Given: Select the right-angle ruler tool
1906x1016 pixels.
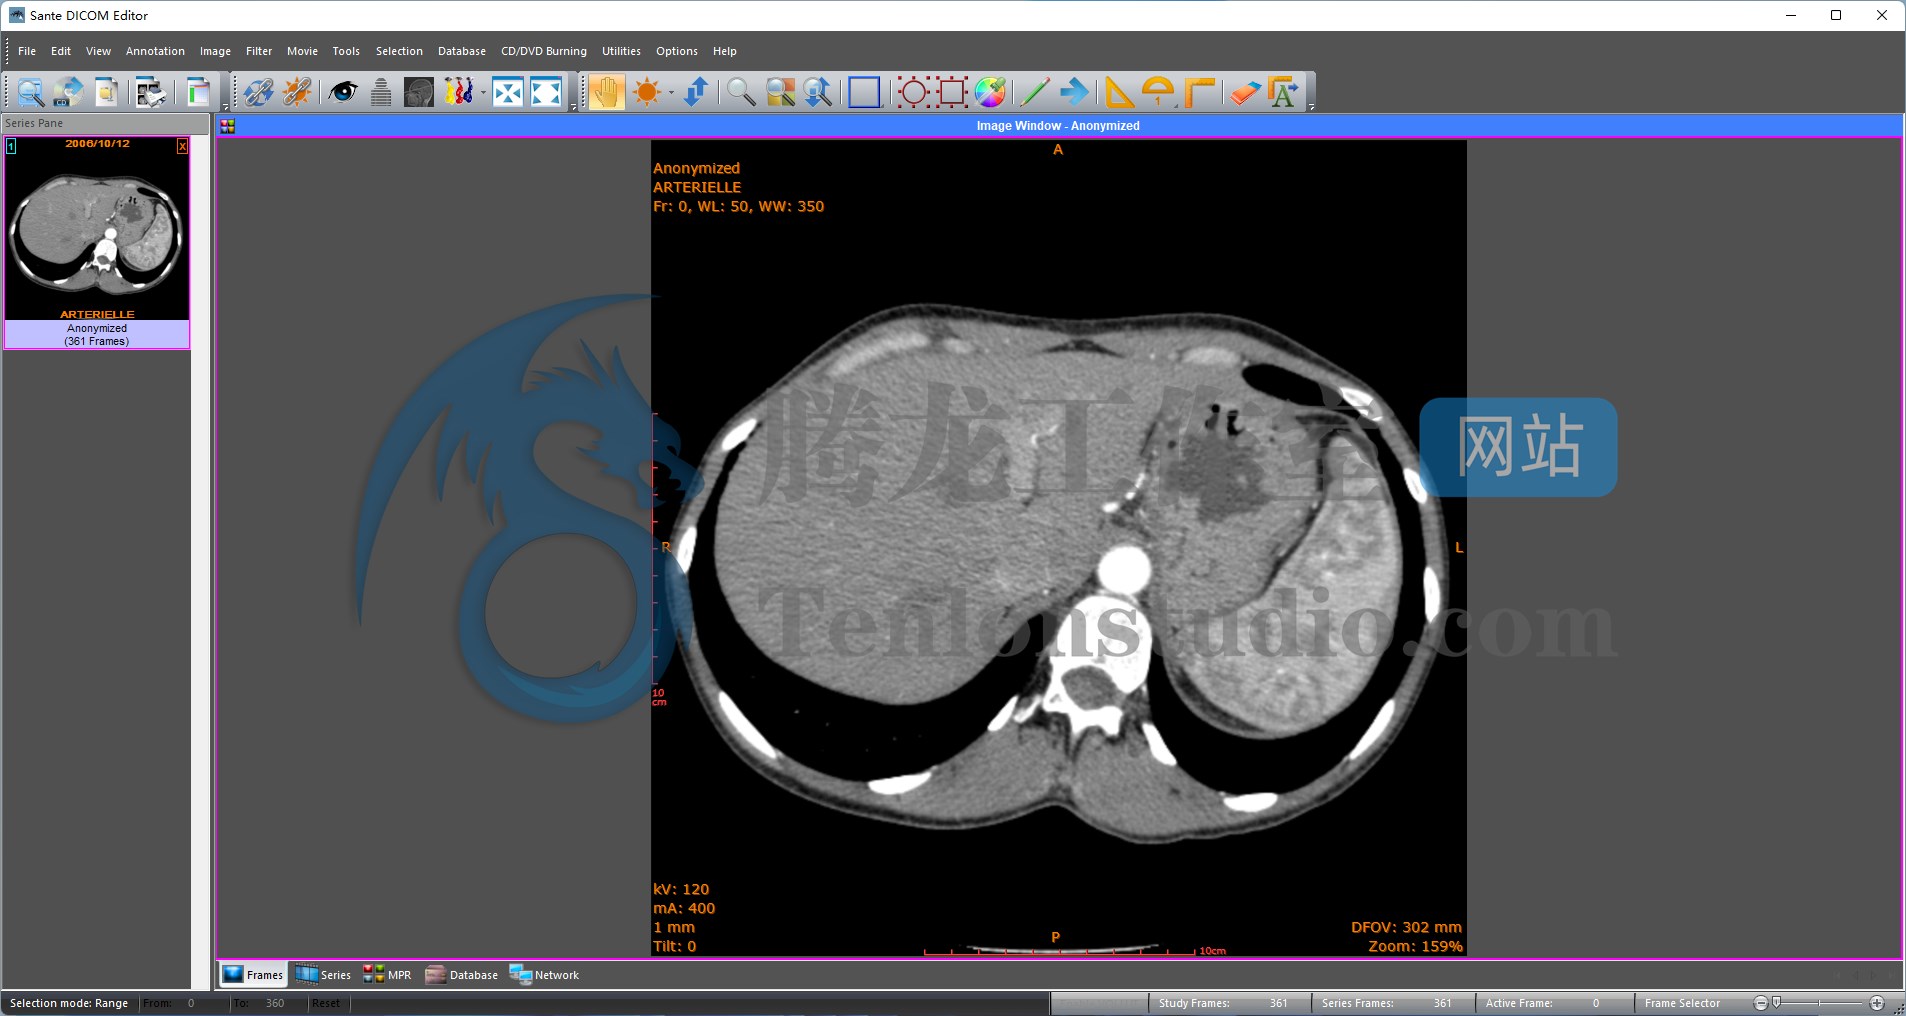Looking at the screenshot, I should [1199, 92].
